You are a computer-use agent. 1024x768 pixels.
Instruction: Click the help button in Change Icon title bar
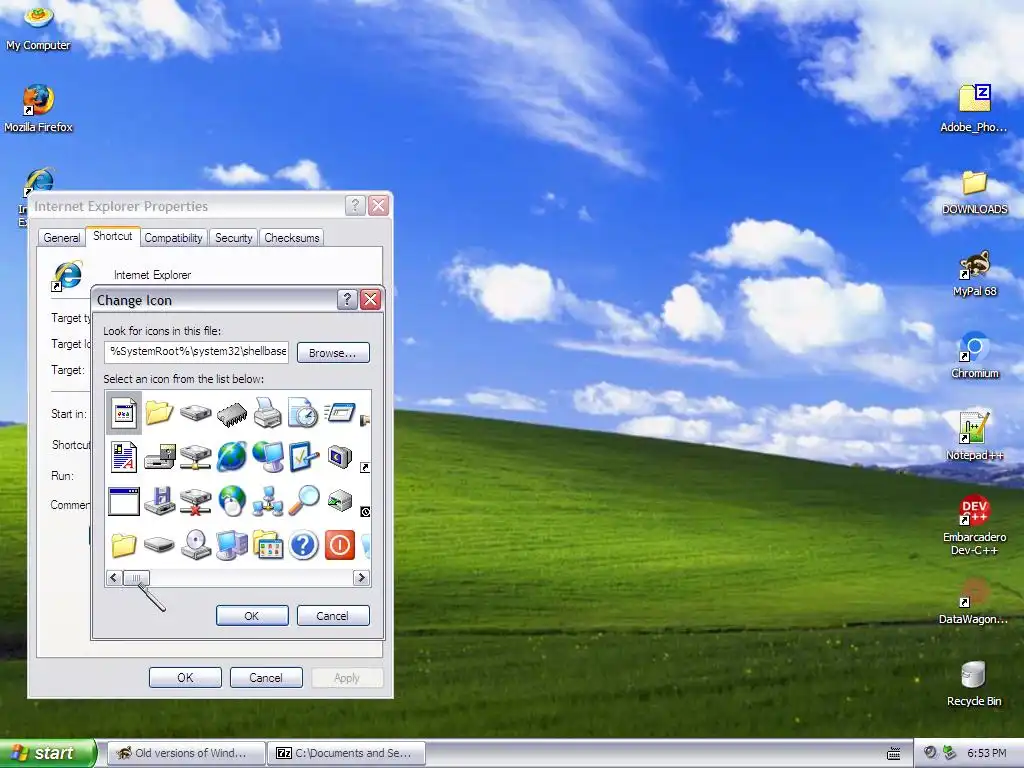347,300
